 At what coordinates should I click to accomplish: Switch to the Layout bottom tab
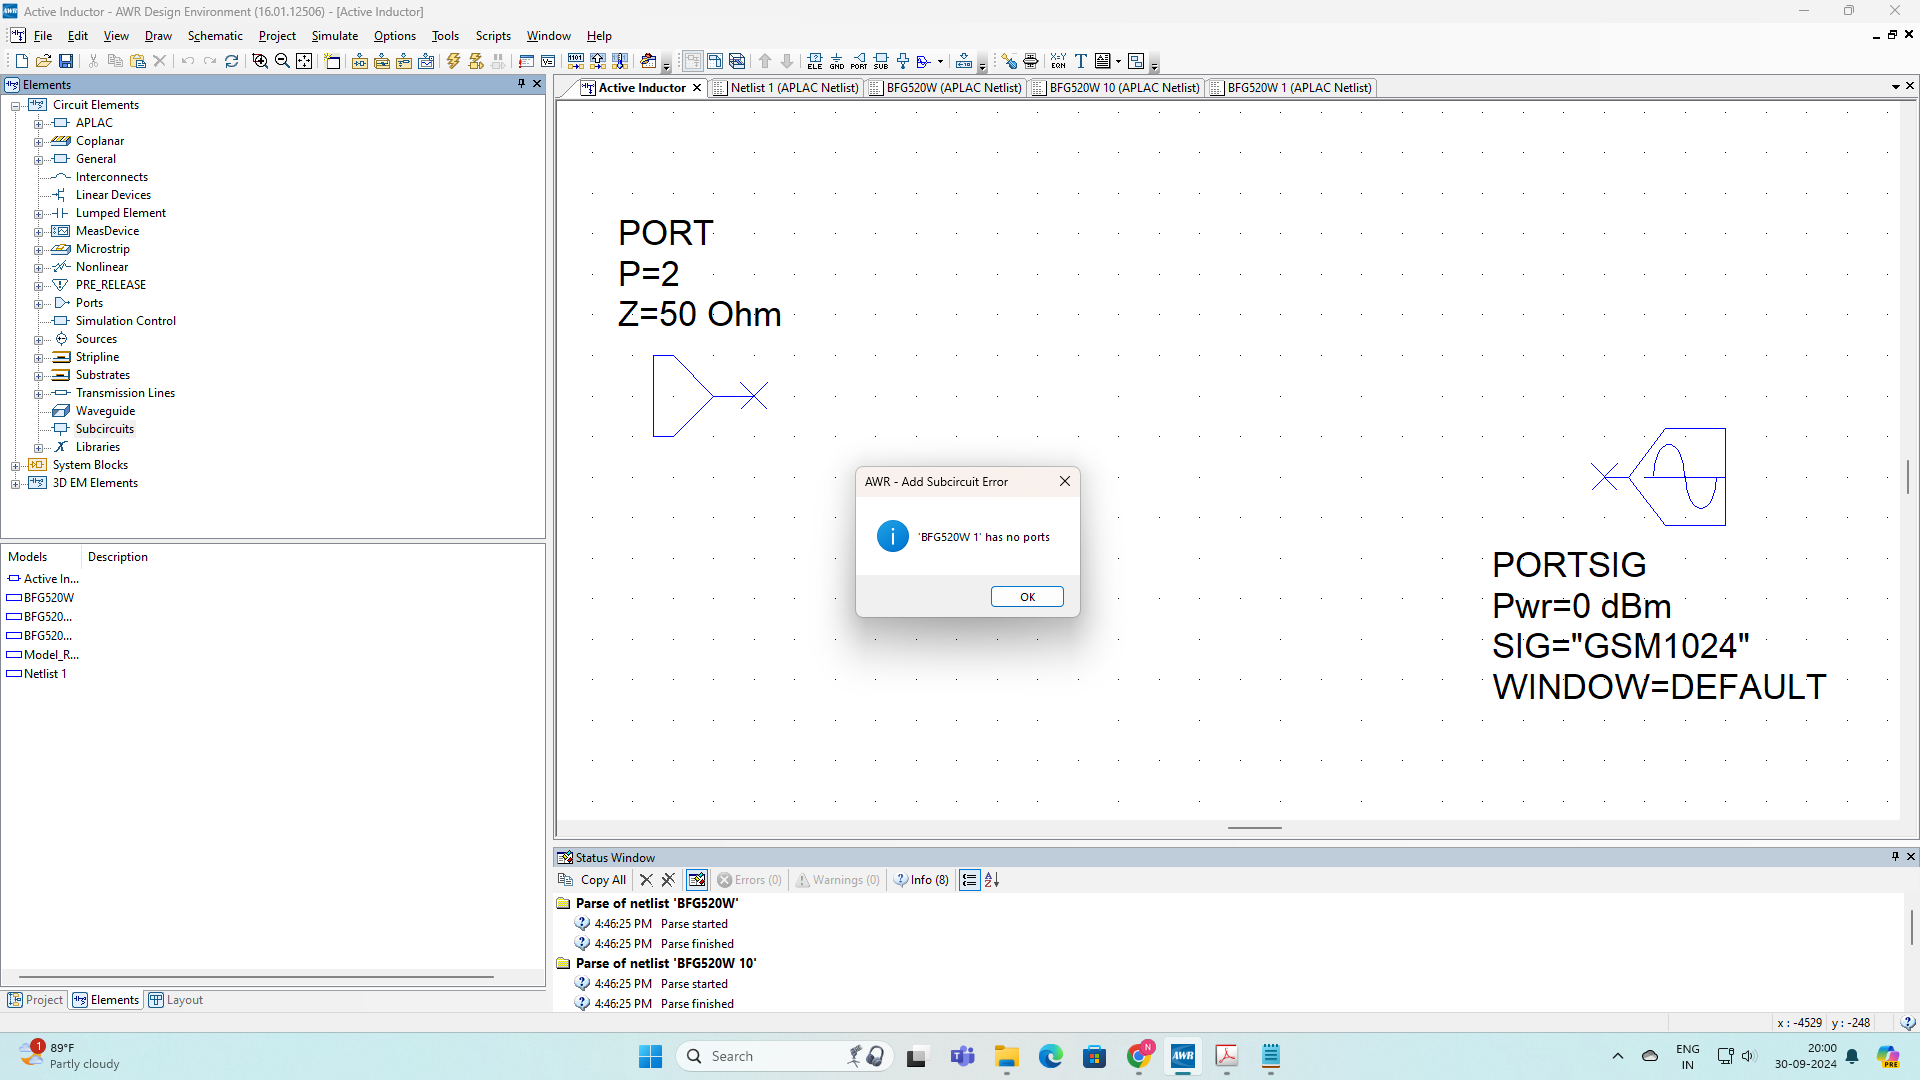pos(176,1000)
